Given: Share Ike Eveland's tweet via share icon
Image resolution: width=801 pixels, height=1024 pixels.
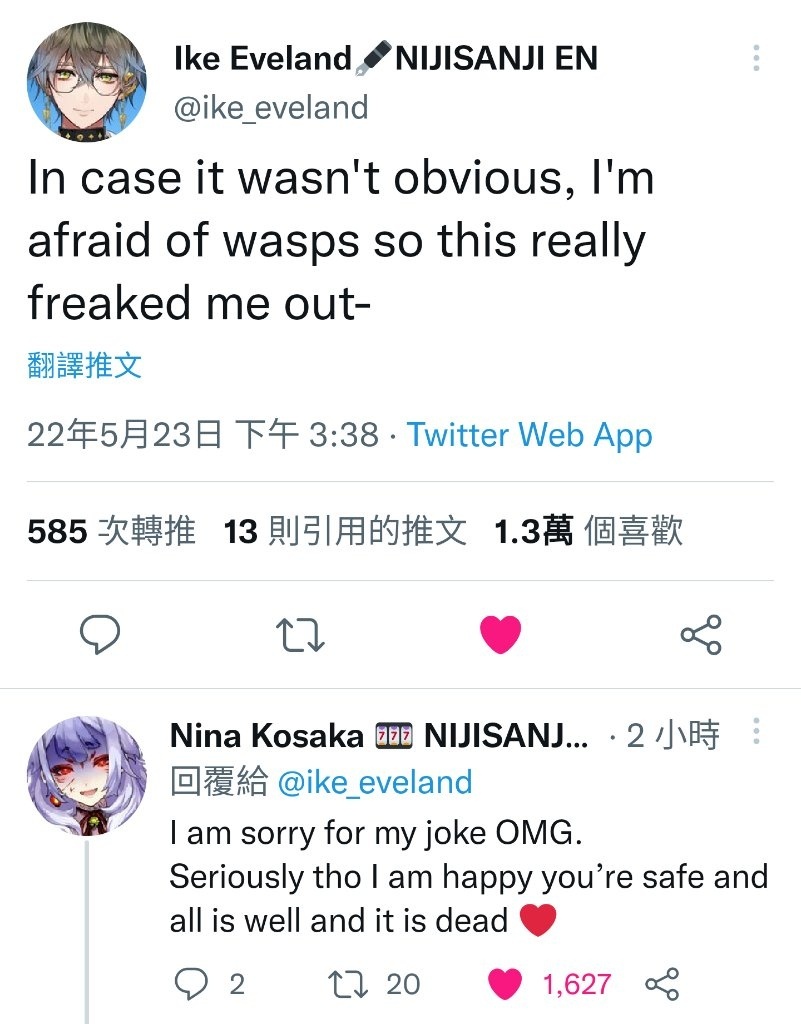Looking at the screenshot, I should tap(701, 634).
